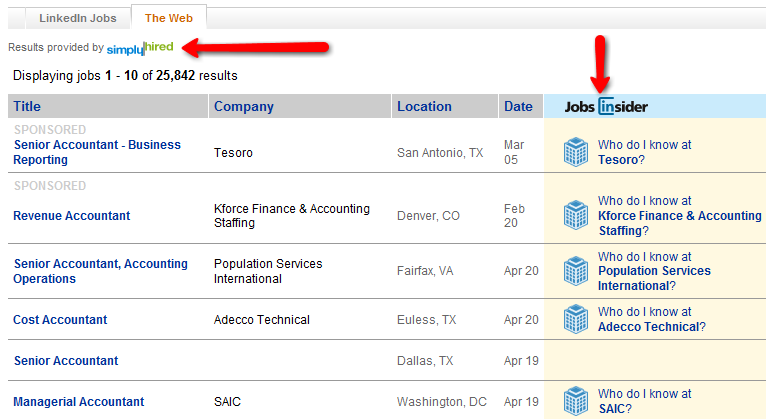Sort results by Location column header
The image size is (766, 419).
[424, 106]
